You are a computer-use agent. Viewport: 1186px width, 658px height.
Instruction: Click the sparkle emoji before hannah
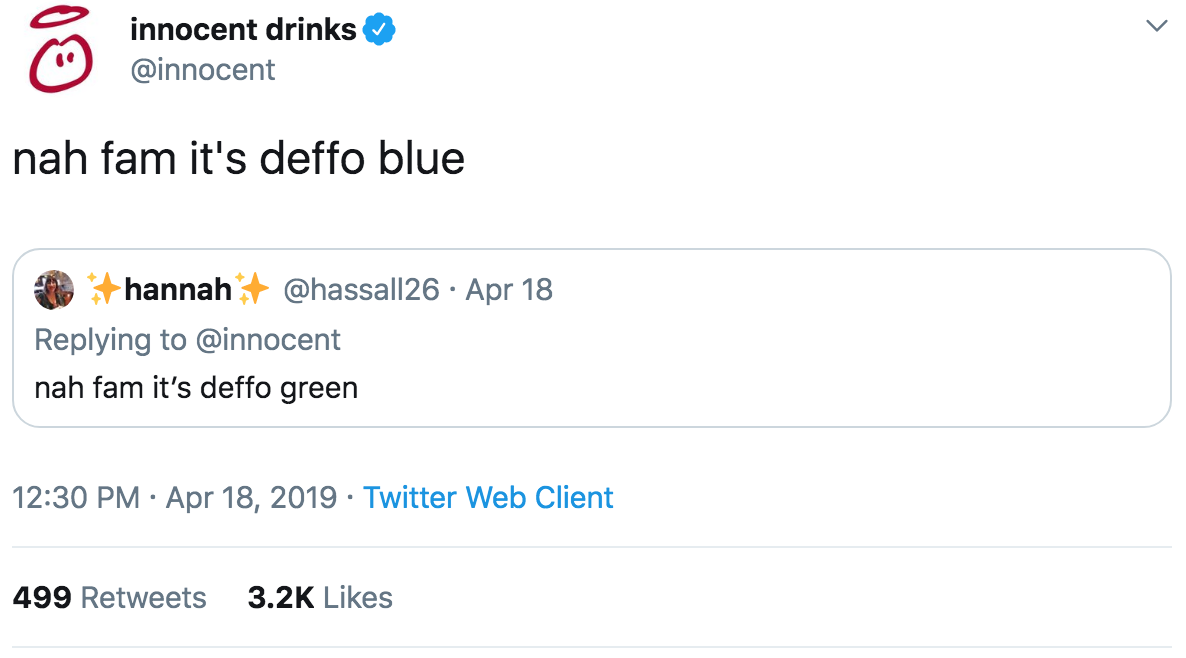click(104, 290)
